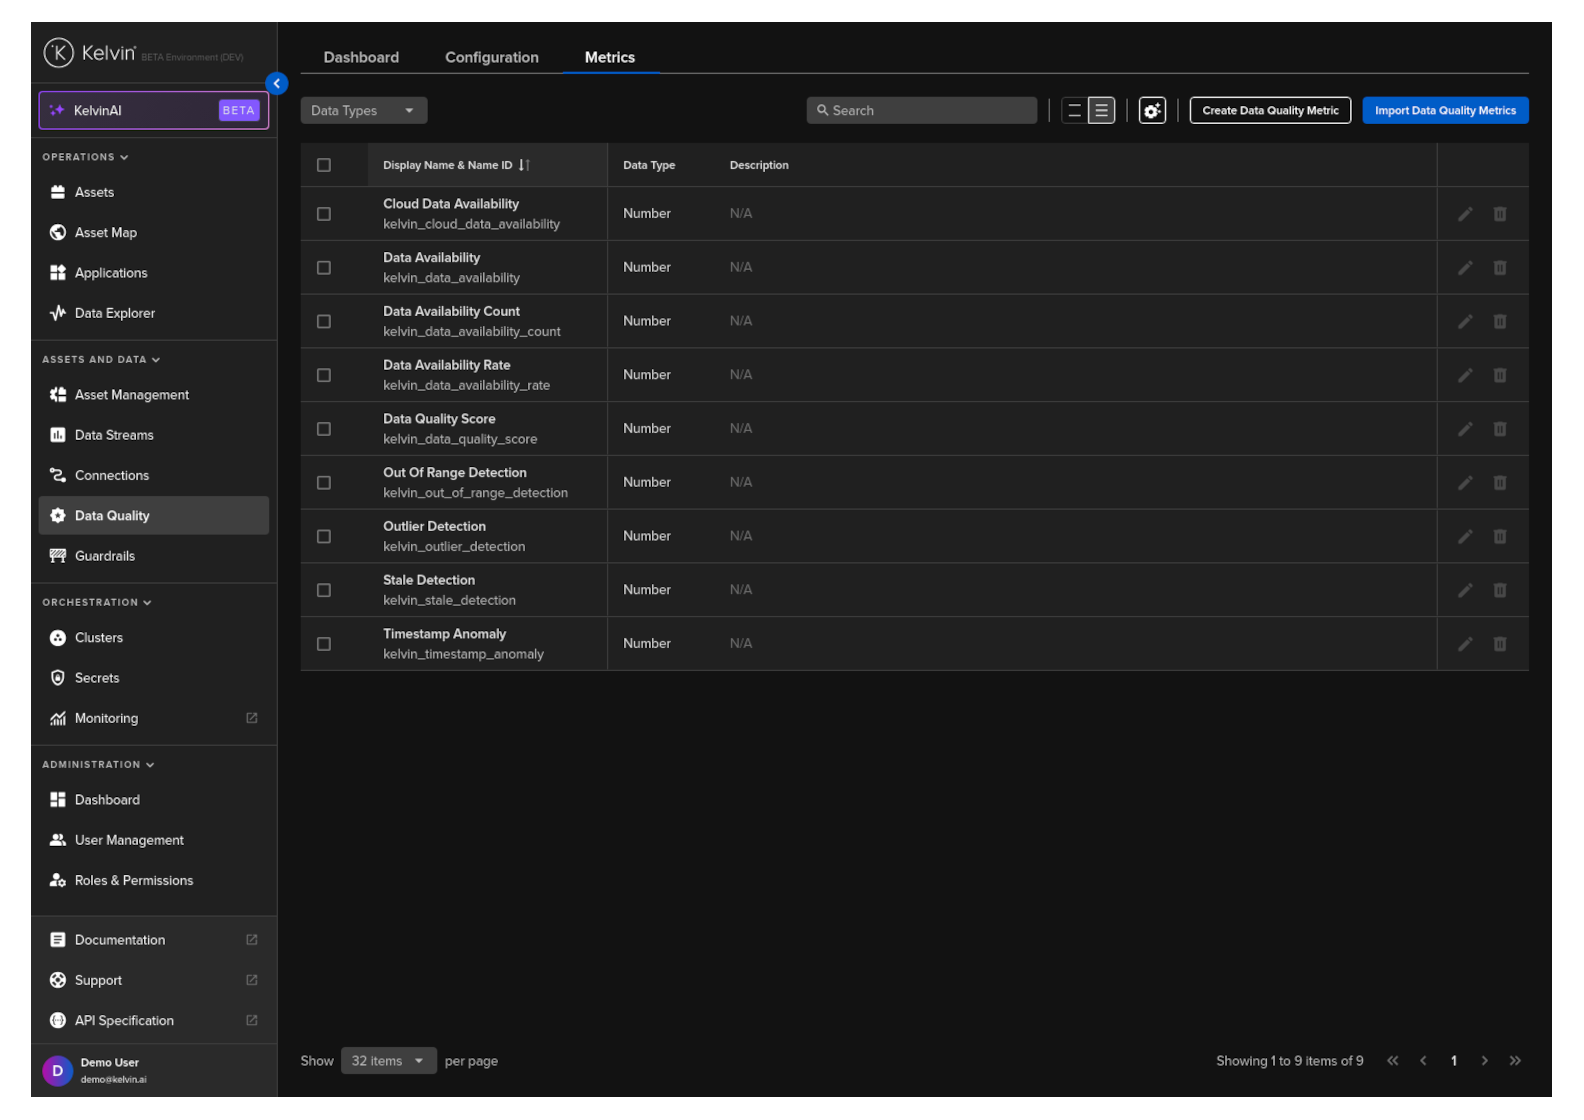Collapse the sidebar with blue arrow button
Viewport: 1584px width, 1120px height.
click(x=277, y=84)
